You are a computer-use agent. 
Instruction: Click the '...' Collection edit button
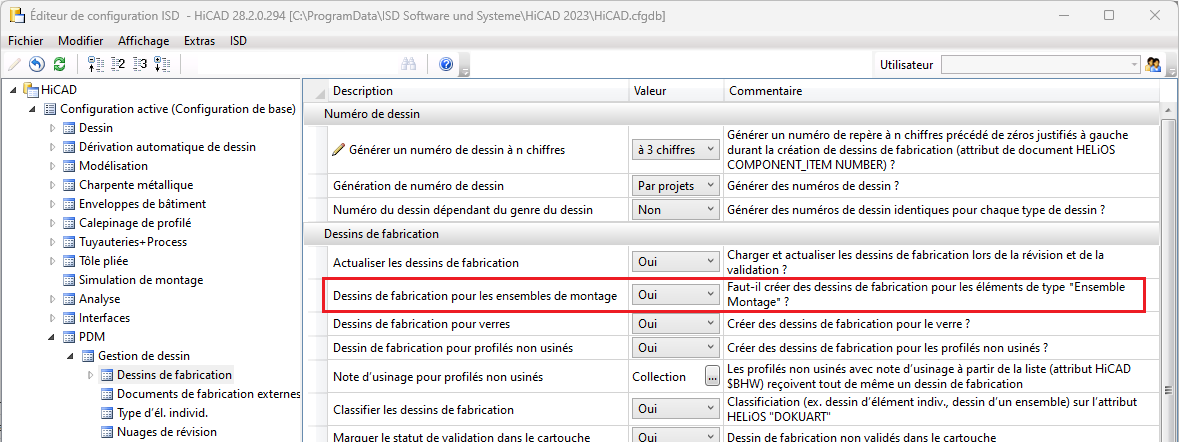tap(711, 377)
